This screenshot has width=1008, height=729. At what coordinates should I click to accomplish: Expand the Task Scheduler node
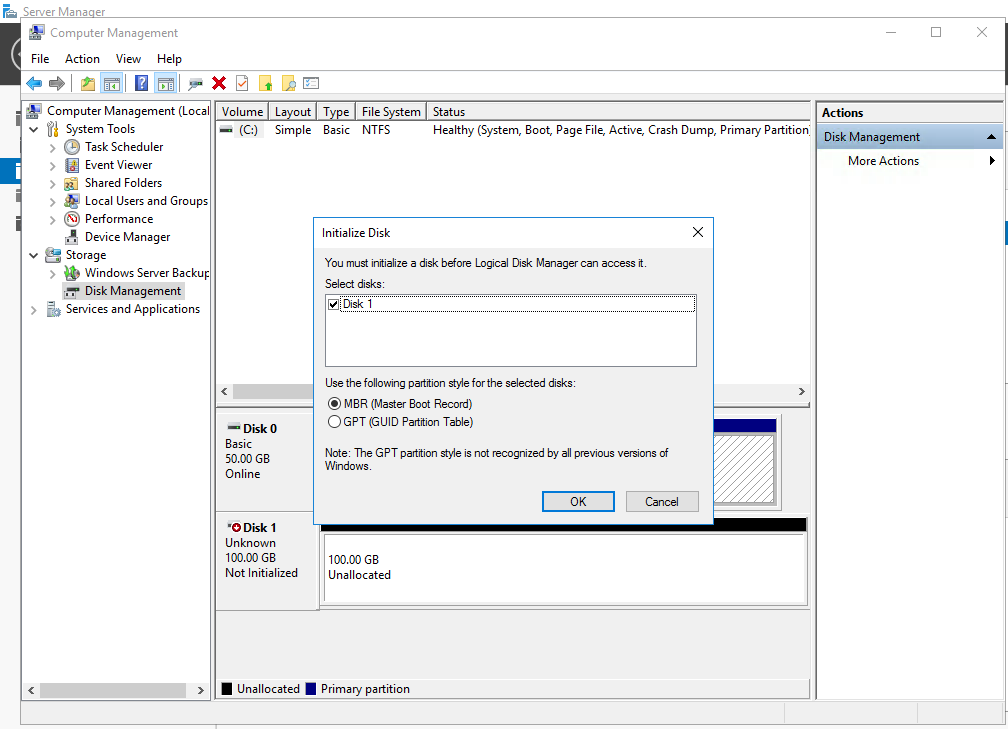53,147
